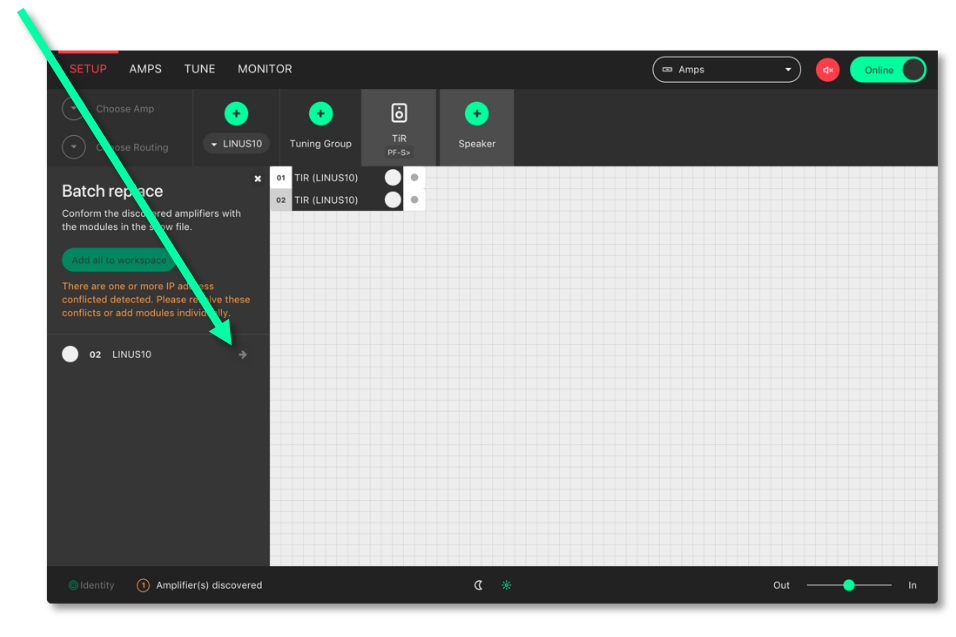Open the Choose Routing selector
Screen dimensions: 956x637
74,147
